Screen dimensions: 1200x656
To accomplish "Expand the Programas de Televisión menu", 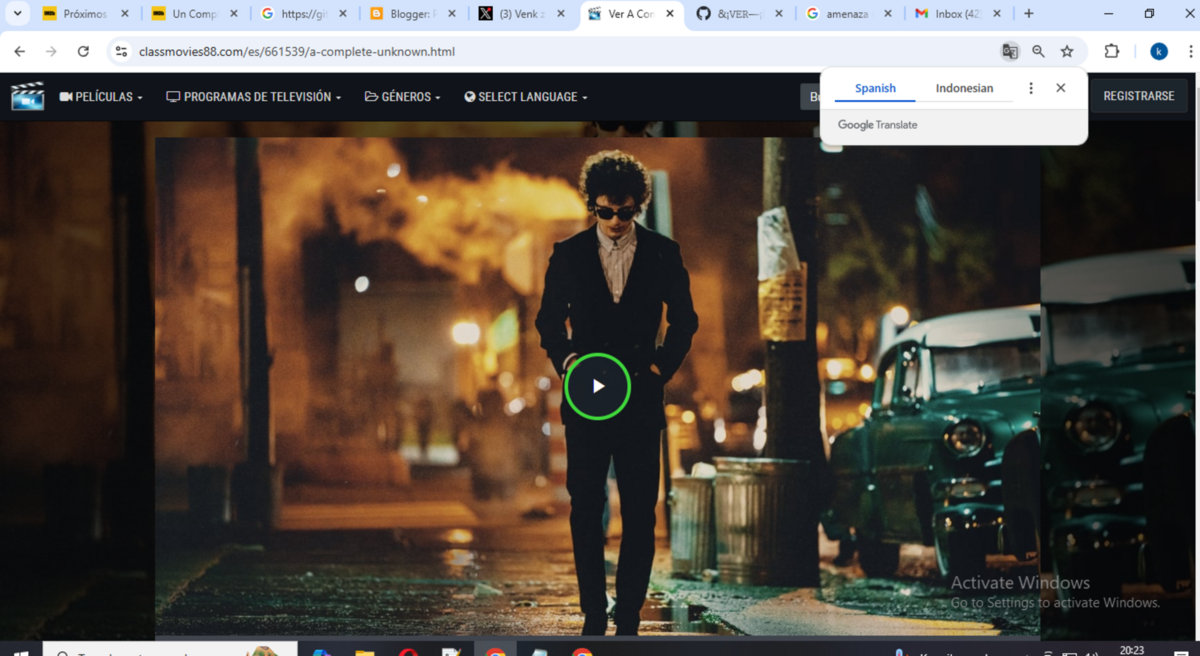I will click(254, 97).
